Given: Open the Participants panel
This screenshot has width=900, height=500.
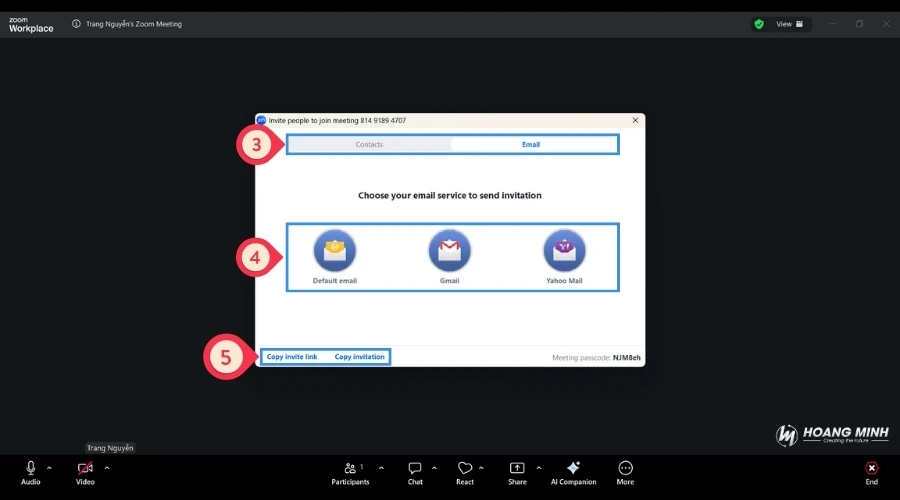Looking at the screenshot, I should click(x=350, y=468).
